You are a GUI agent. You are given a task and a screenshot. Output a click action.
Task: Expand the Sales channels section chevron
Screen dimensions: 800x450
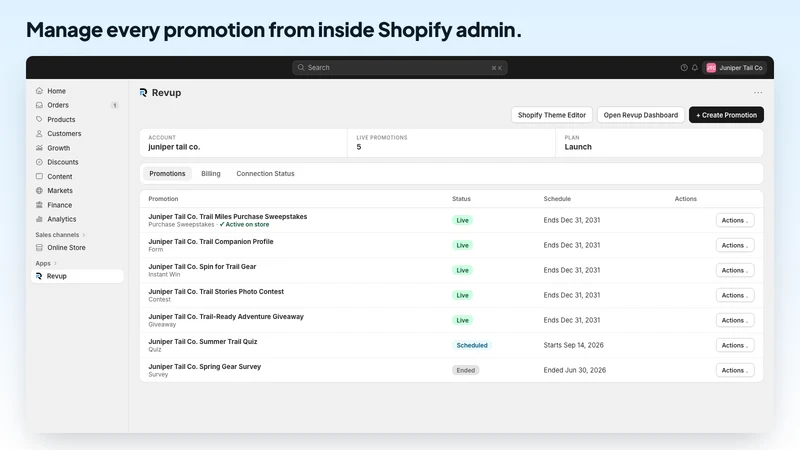click(x=84, y=235)
